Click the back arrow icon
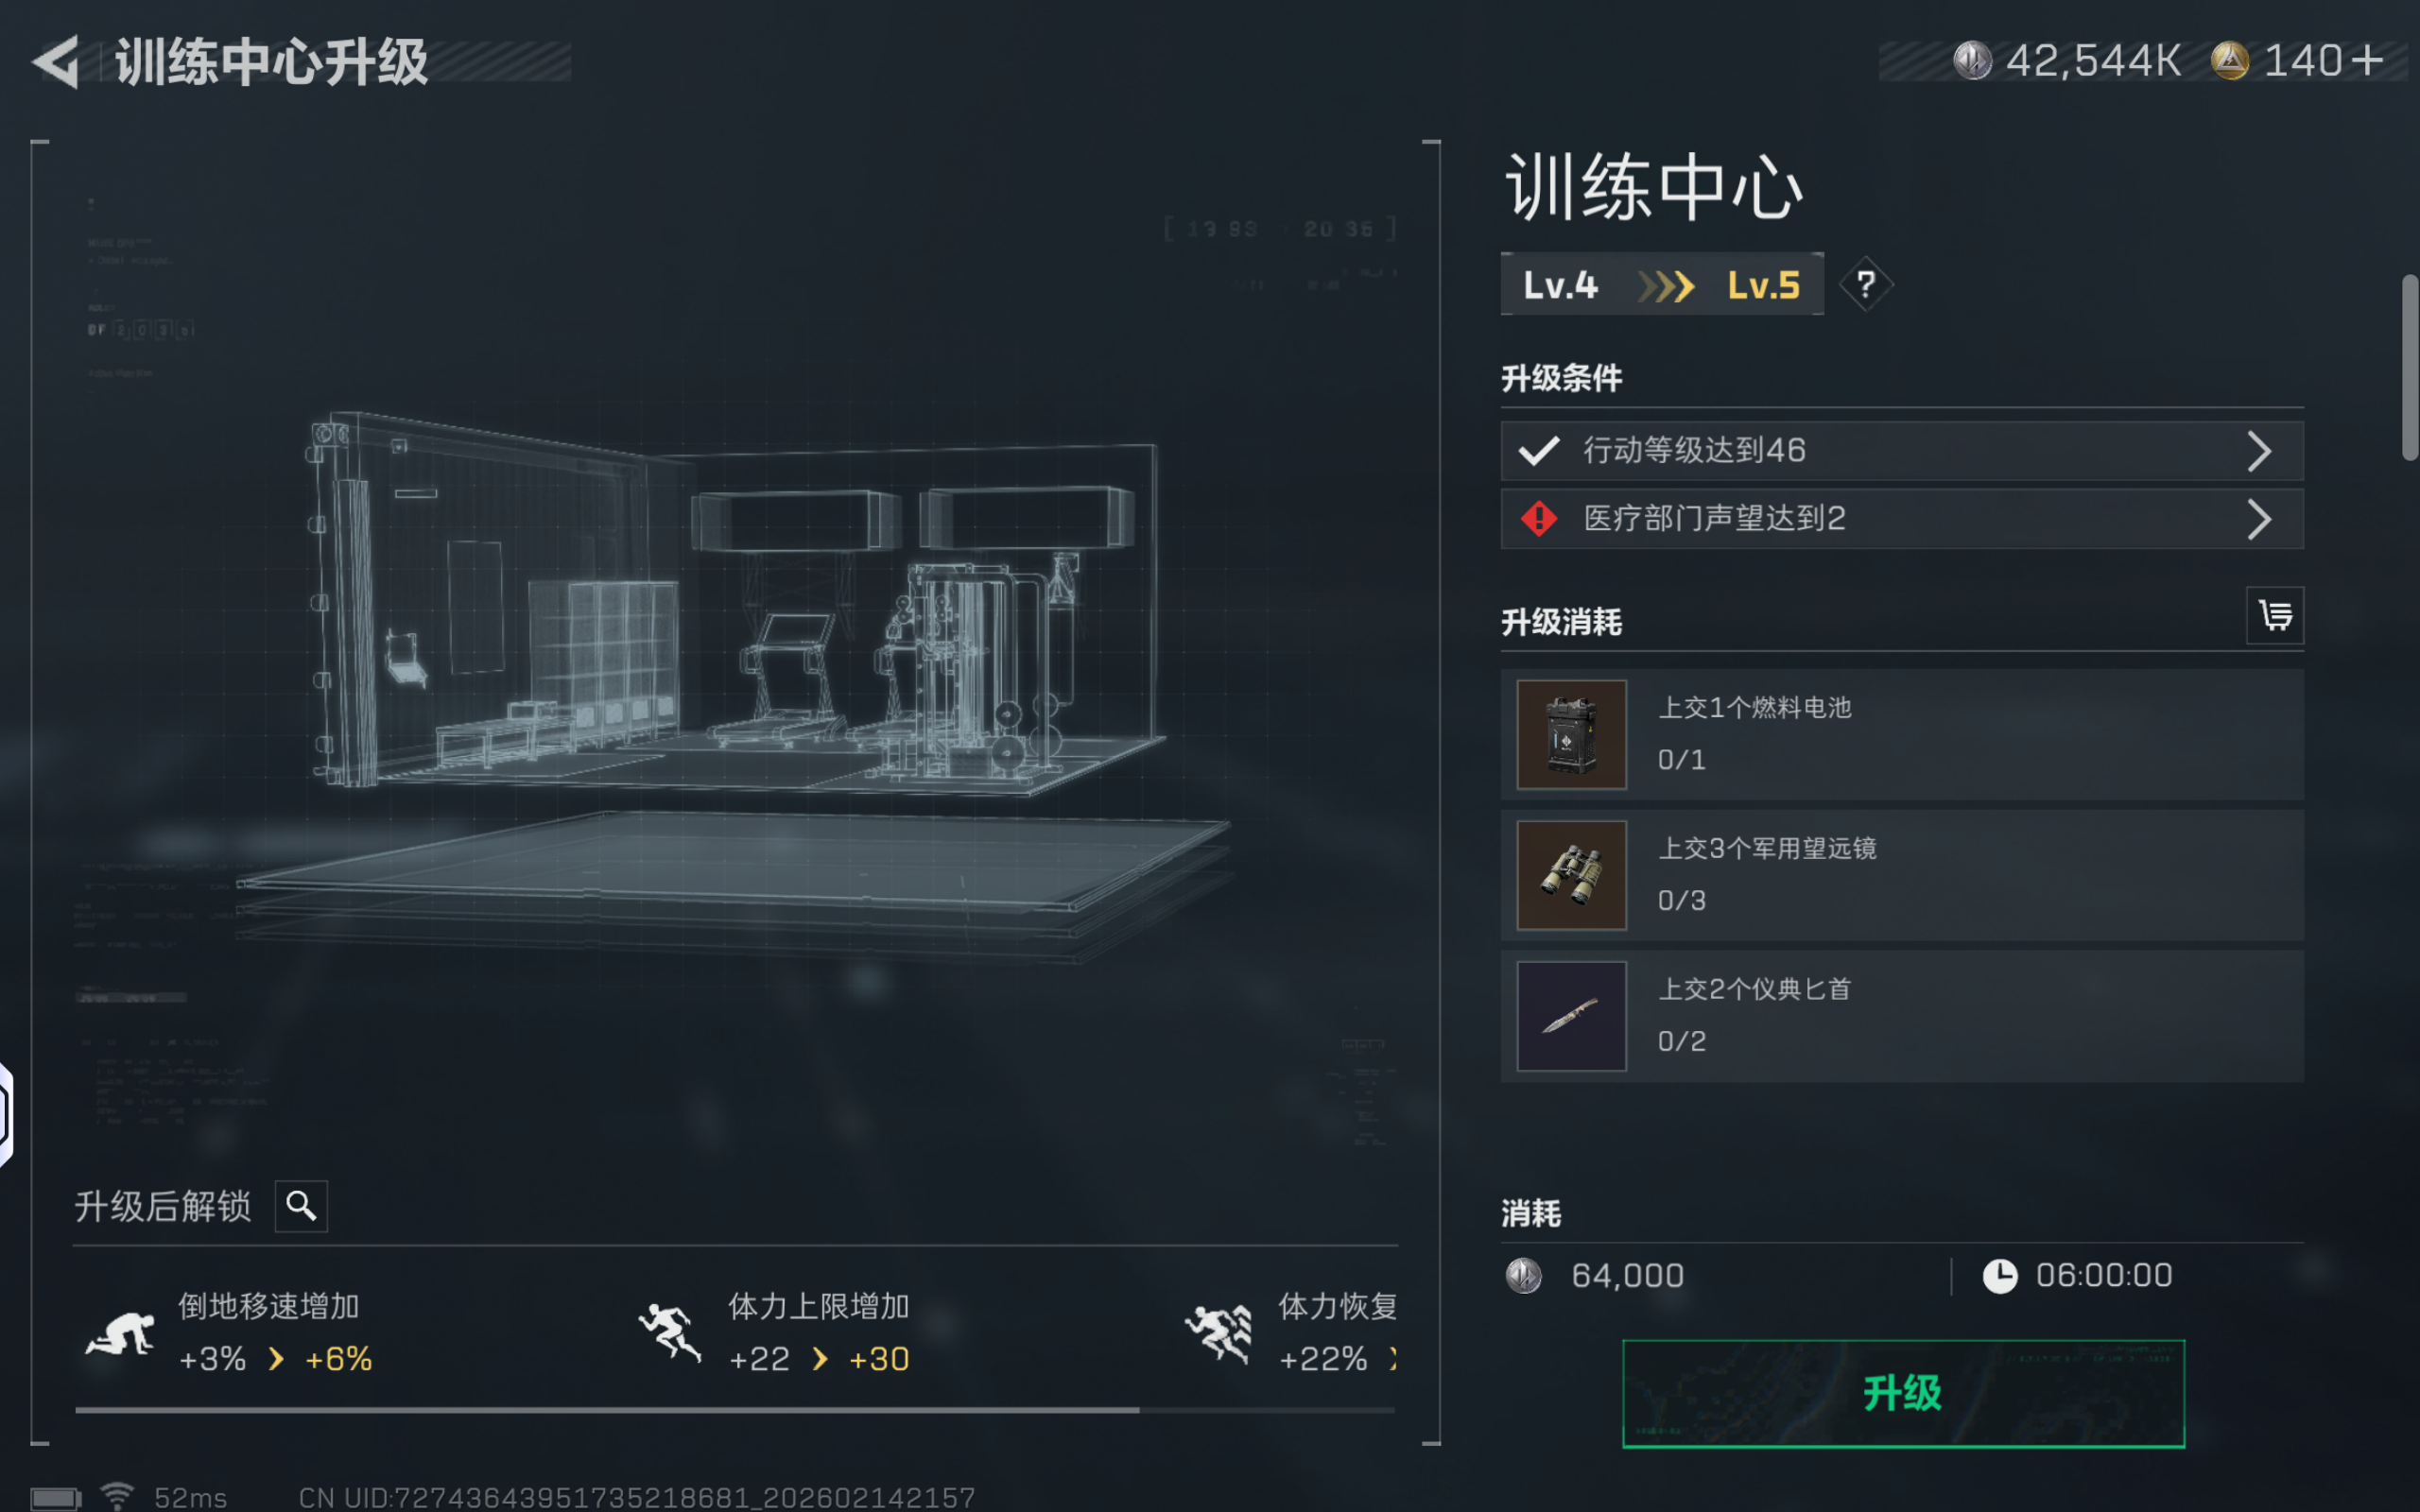 tap(56, 62)
